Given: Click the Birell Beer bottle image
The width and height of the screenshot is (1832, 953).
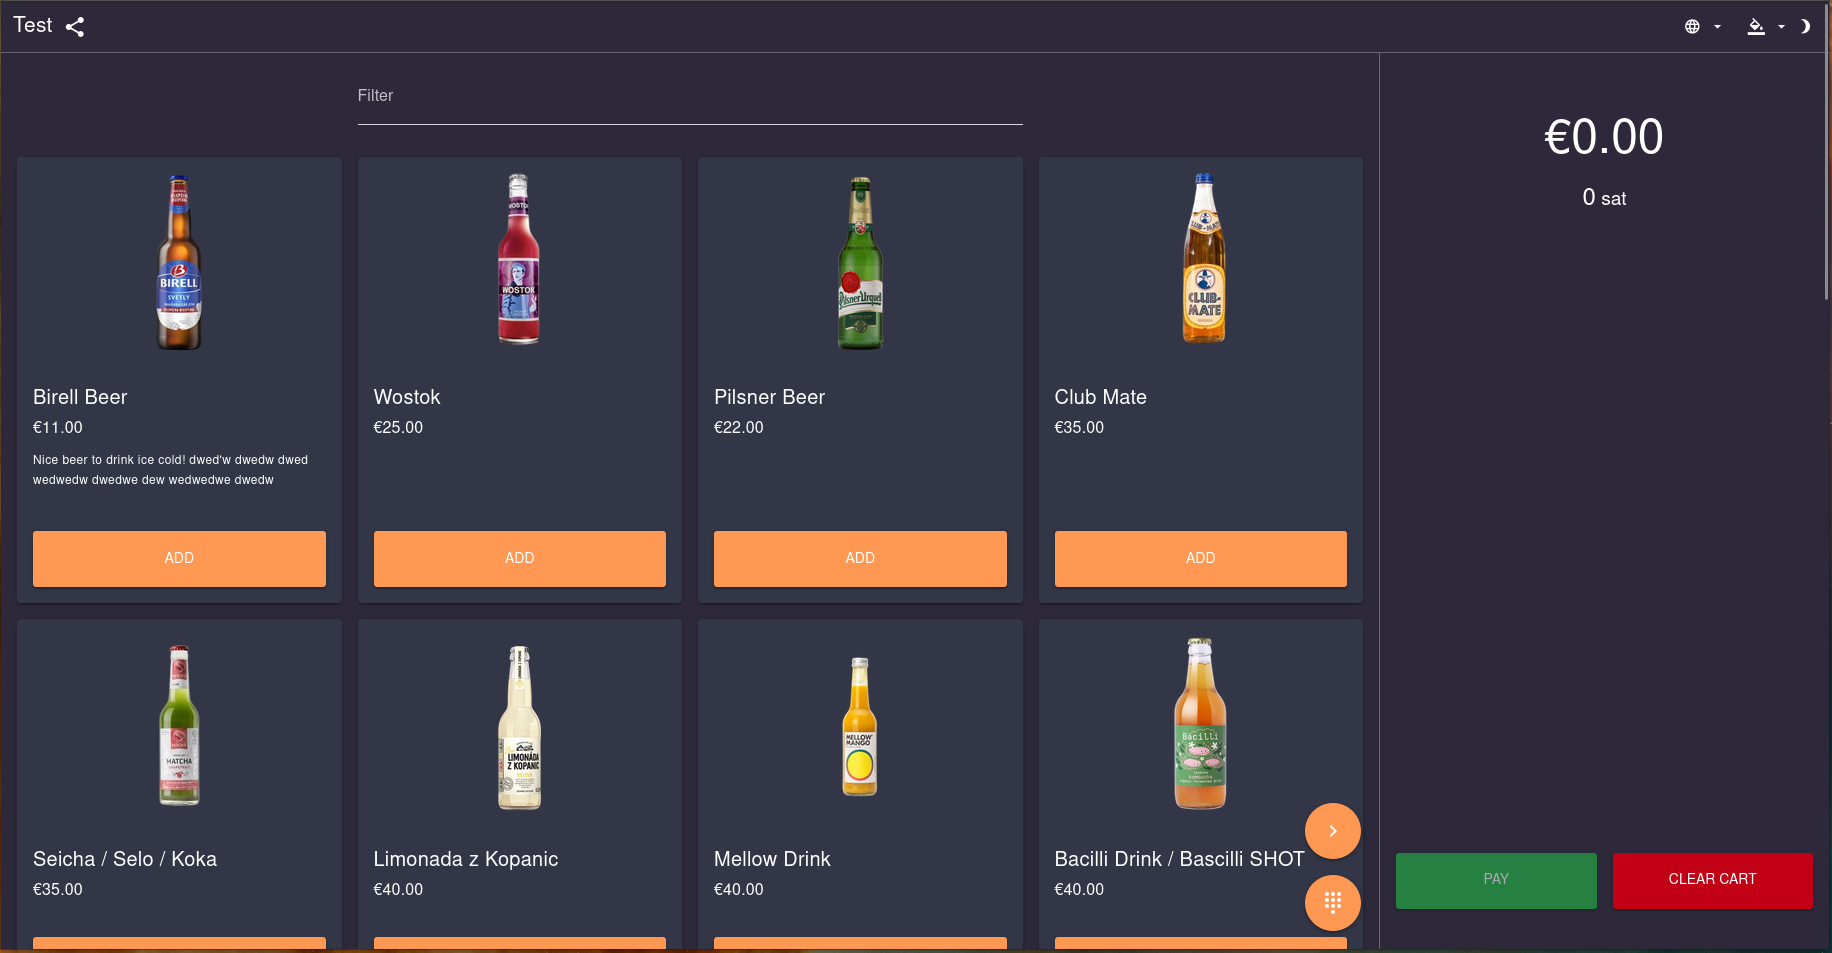Looking at the screenshot, I should coord(179,263).
